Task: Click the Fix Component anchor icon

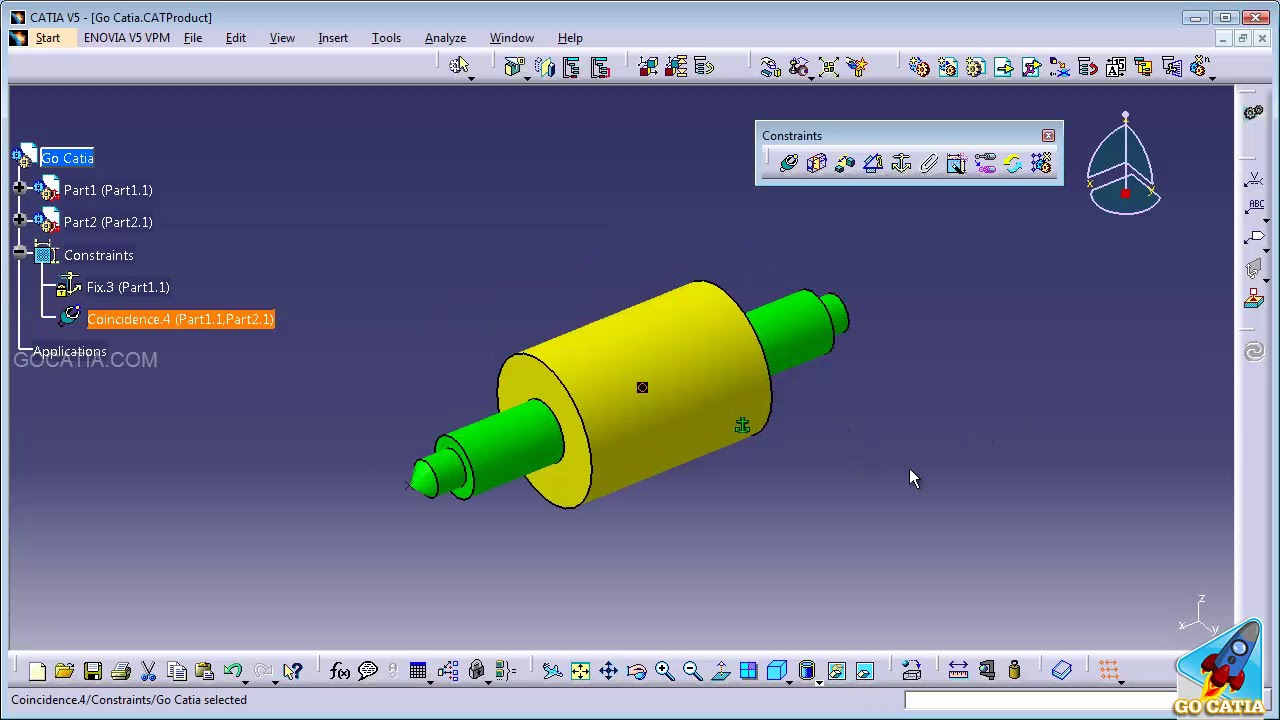Action: [x=901, y=163]
